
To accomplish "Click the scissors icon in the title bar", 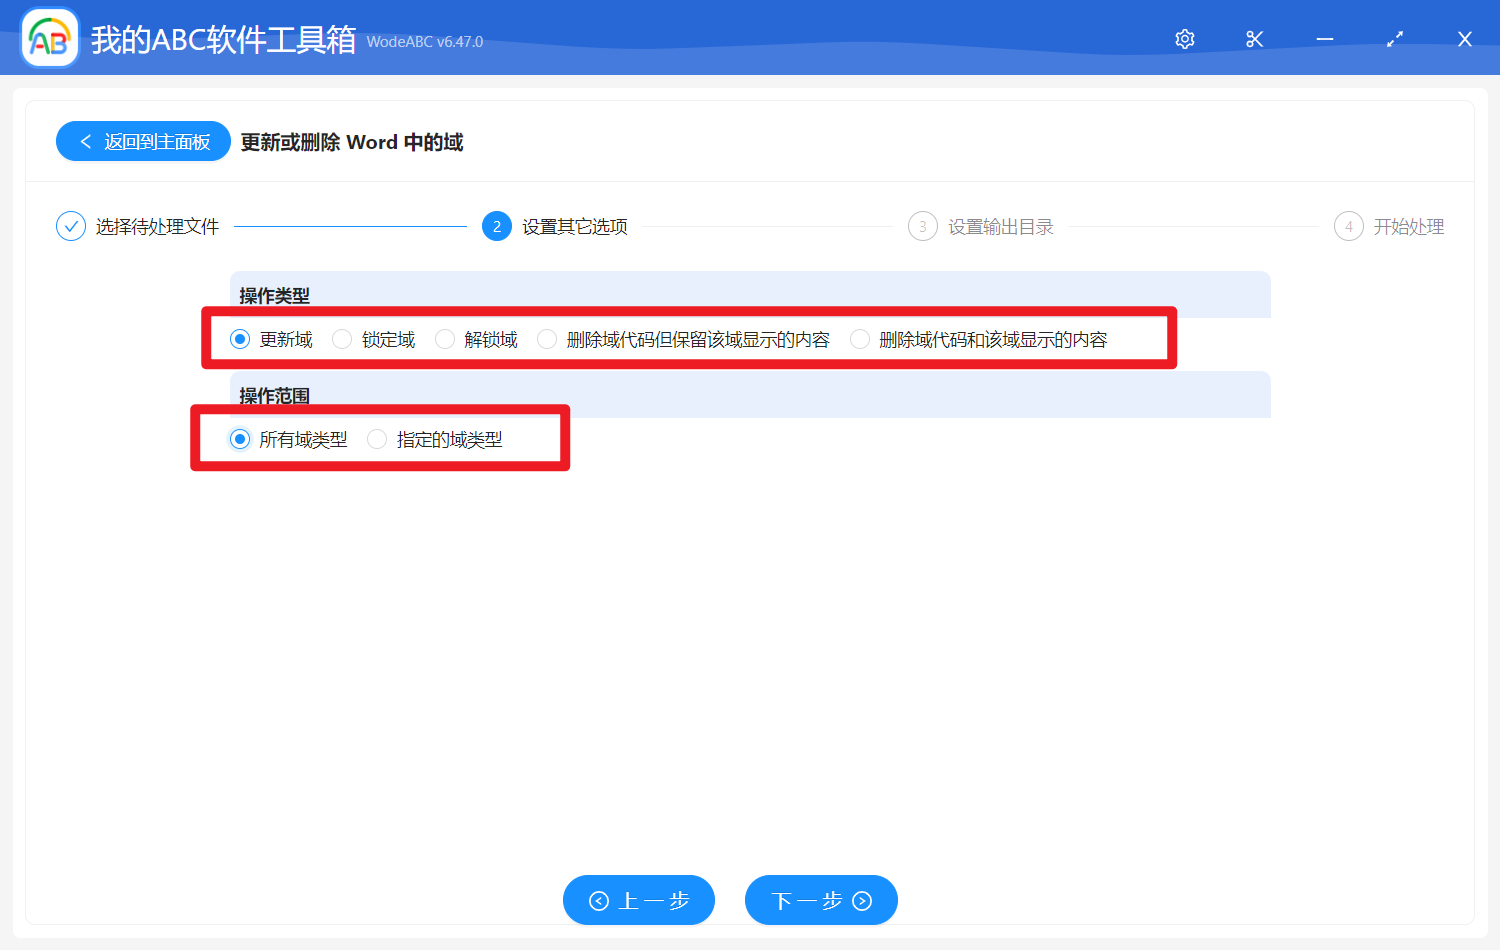I will click(1254, 38).
